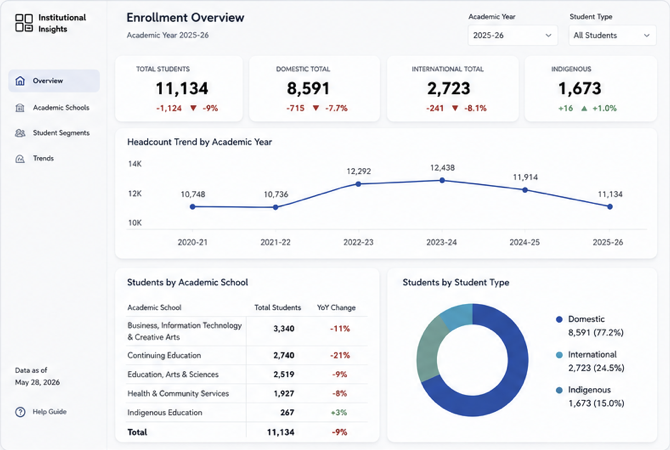The image size is (670, 450).
Task: Select the Health & Community Services row label
Action: click(178, 394)
